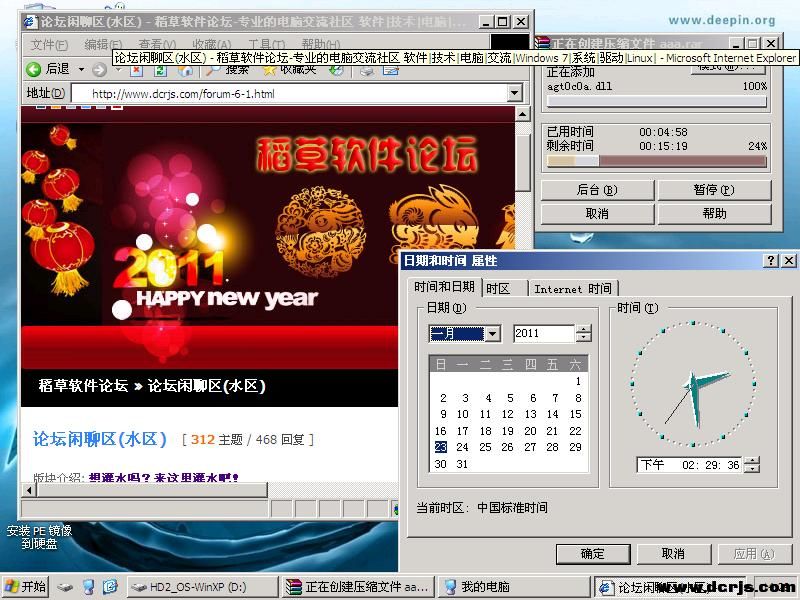Click the Internet Explorer quick launch icon
800x600 pixels.
tap(110, 586)
